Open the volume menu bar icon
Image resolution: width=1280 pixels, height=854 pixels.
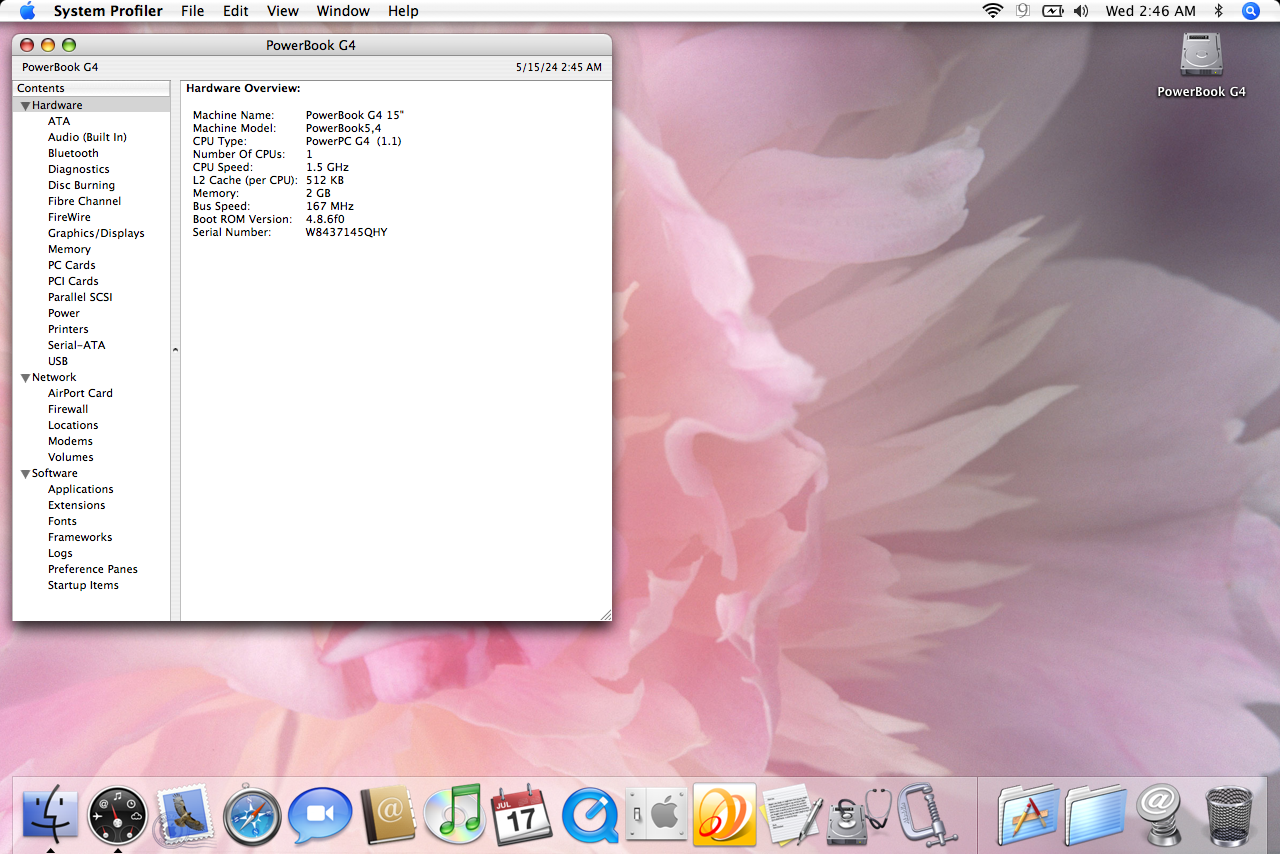coord(1081,11)
